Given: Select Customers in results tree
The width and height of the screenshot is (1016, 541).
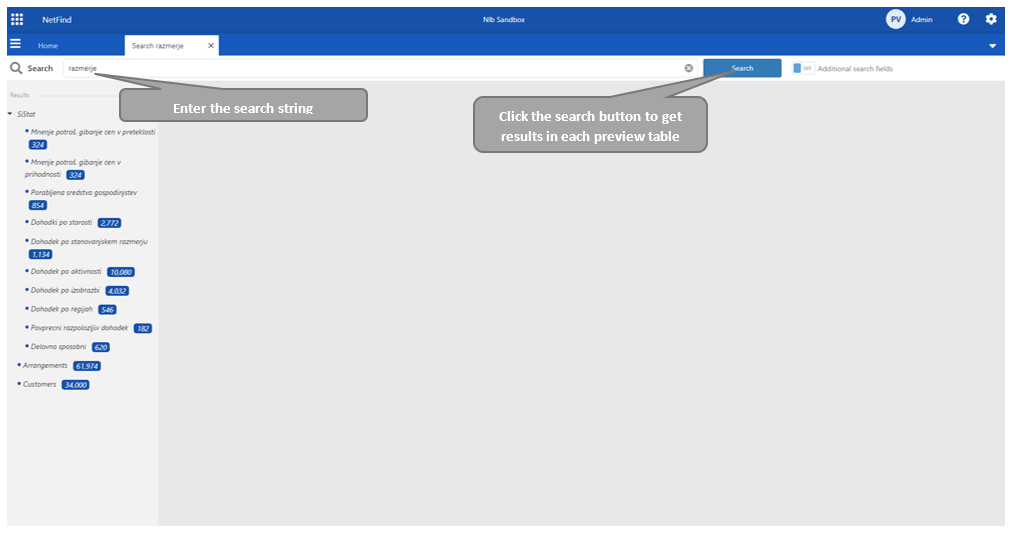Looking at the screenshot, I should [40, 384].
